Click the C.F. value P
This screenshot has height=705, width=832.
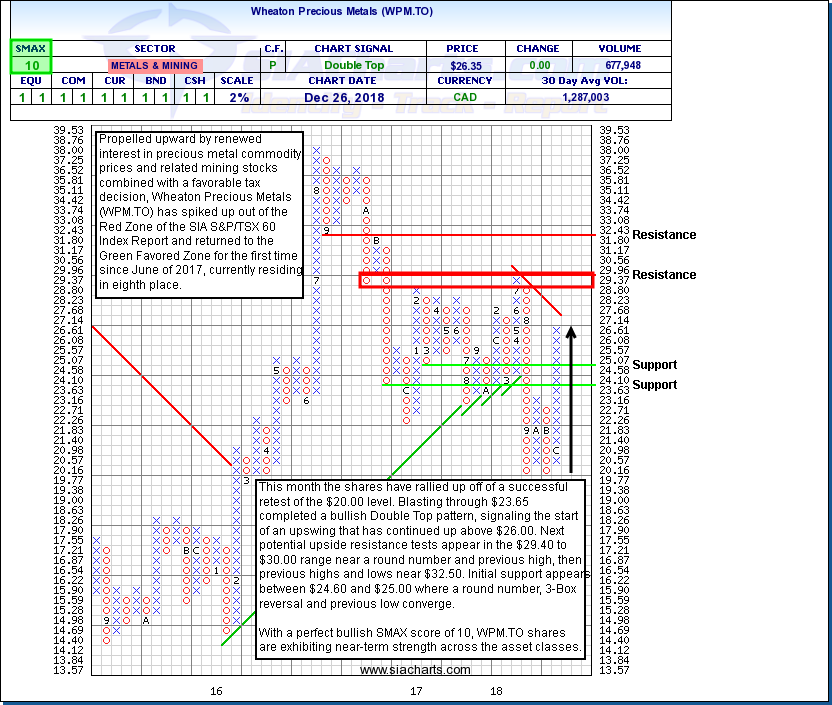click(274, 65)
